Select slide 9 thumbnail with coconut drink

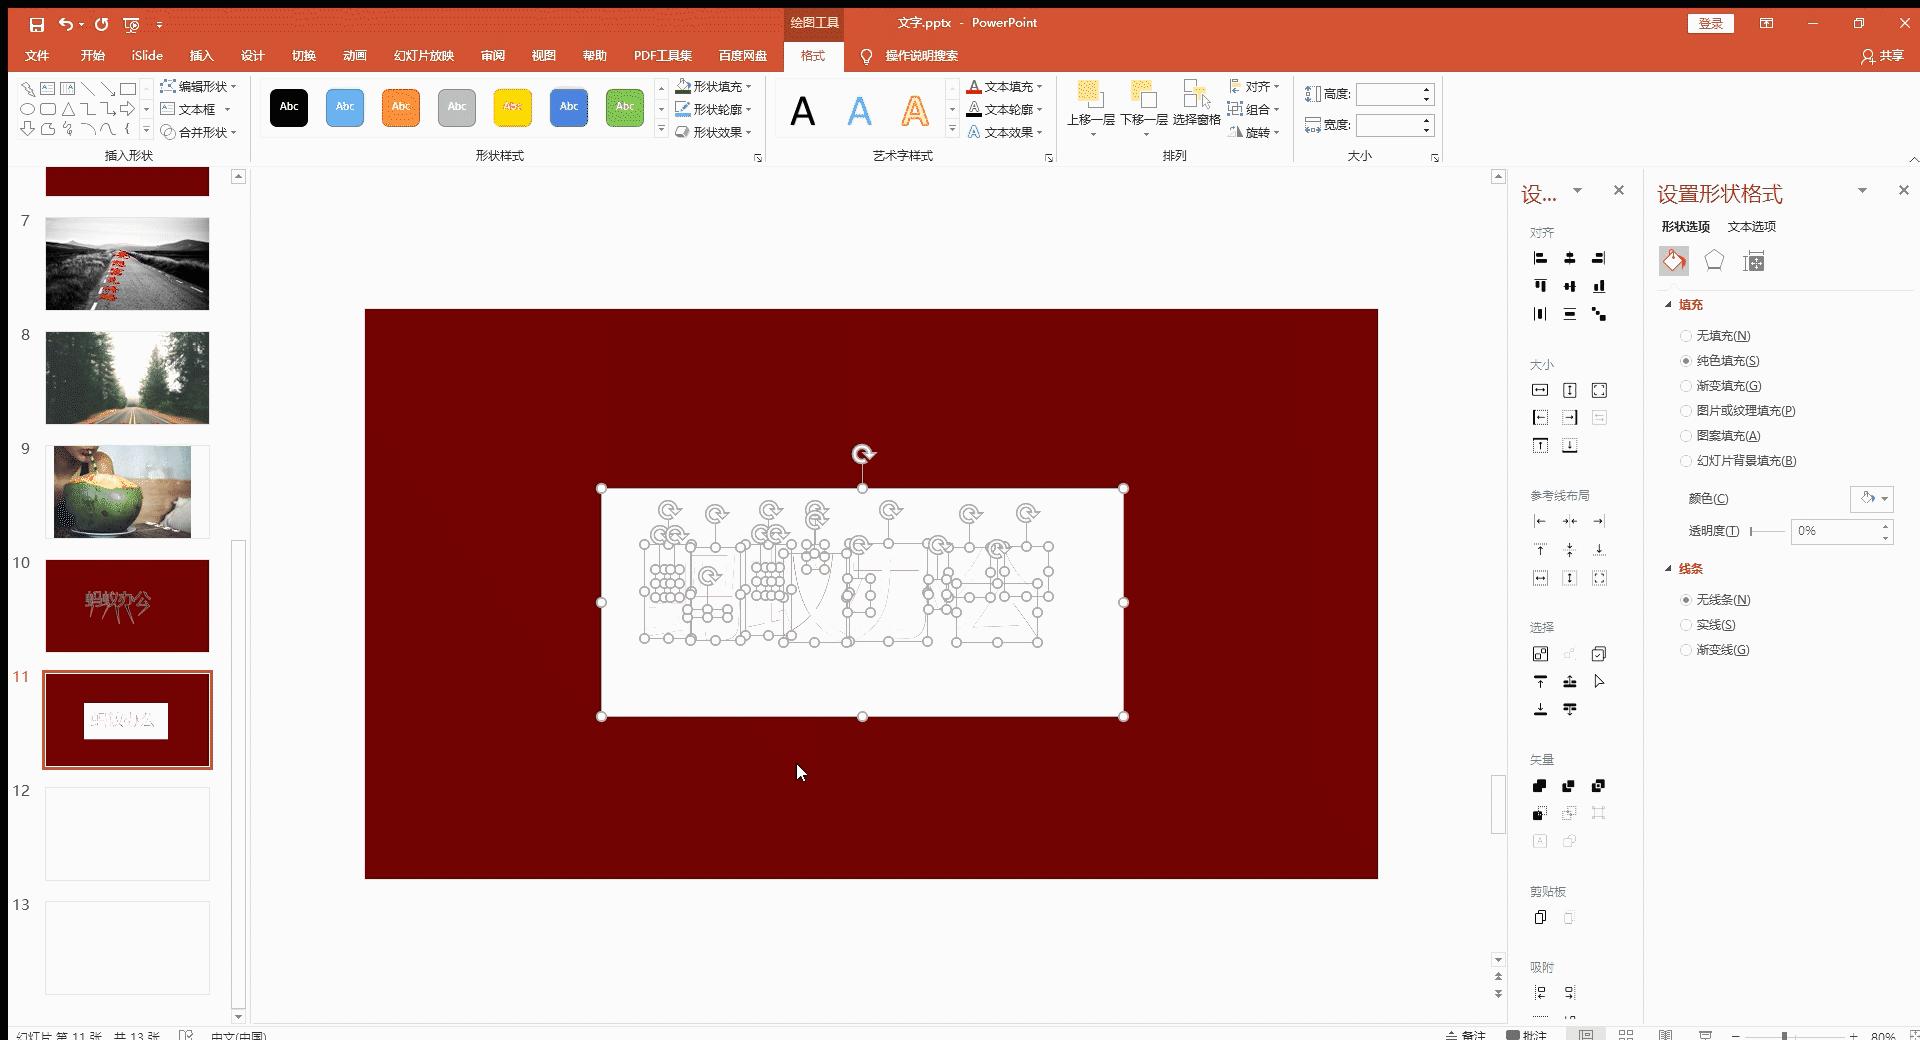click(x=127, y=492)
